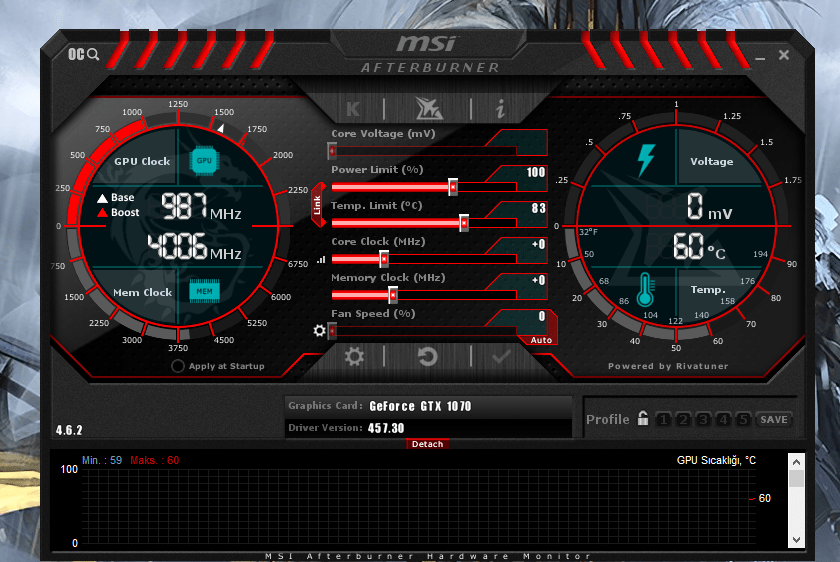Click the Min. : 59 reading
Image resolution: width=840 pixels, height=562 pixels.
pos(102,460)
